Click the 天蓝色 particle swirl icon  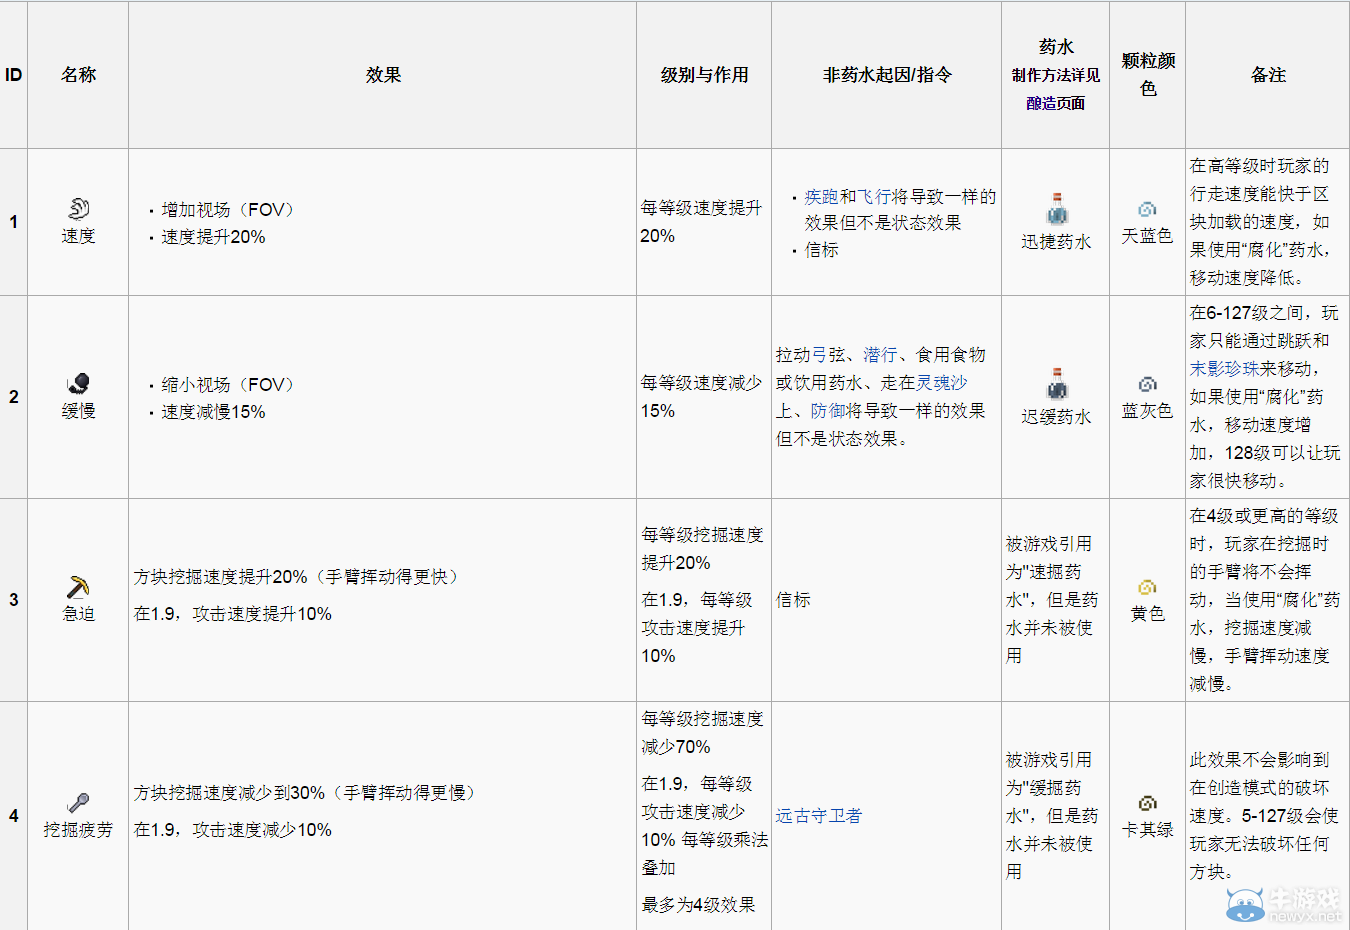[x=1146, y=208]
